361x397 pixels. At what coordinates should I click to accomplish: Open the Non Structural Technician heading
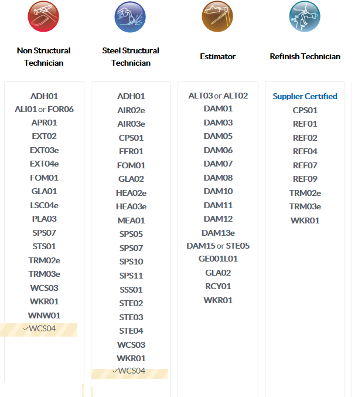tap(44, 57)
